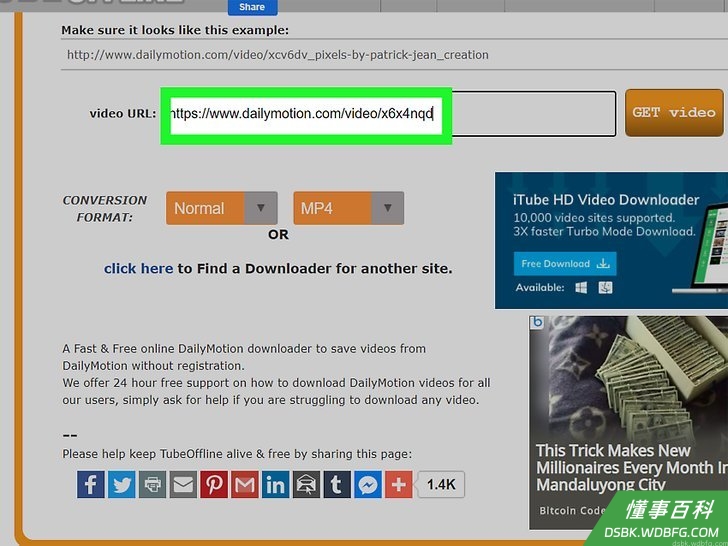Follow the 'click here' downloader link
Image resolution: width=728 pixels, height=546 pixels.
138,268
